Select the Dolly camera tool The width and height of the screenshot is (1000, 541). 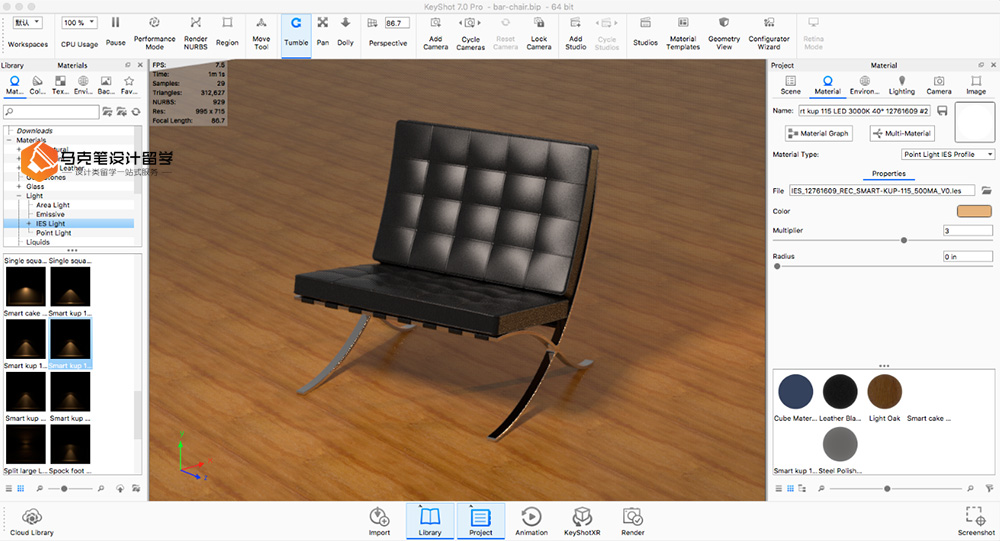click(x=345, y=30)
